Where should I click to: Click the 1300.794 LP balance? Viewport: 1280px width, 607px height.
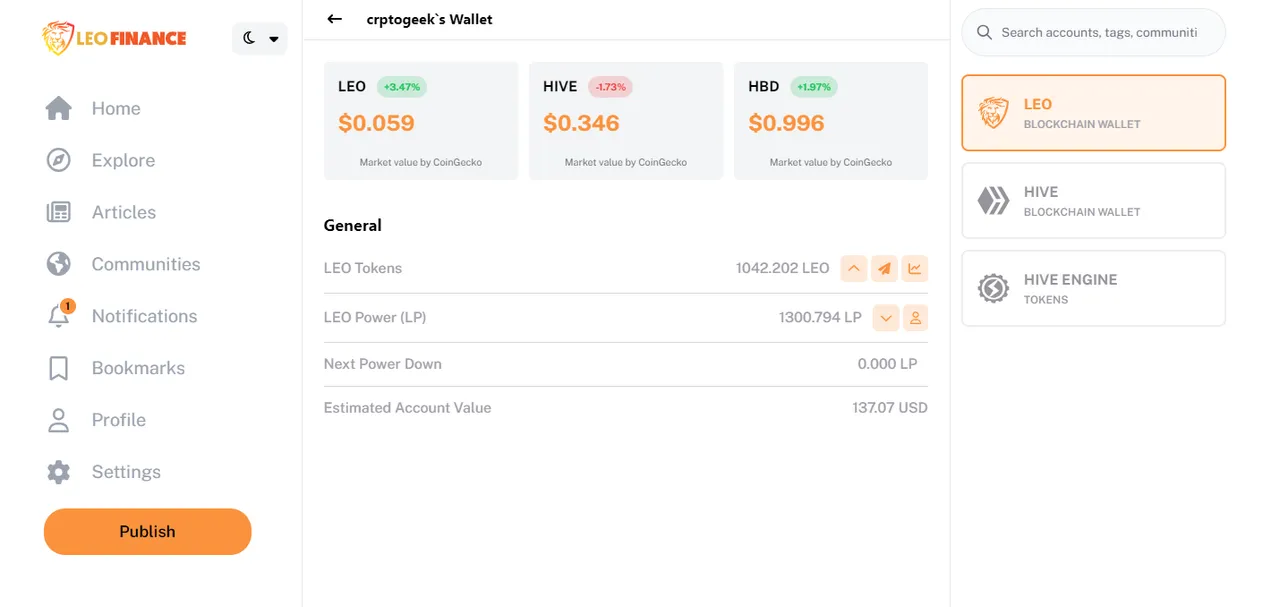pos(820,318)
